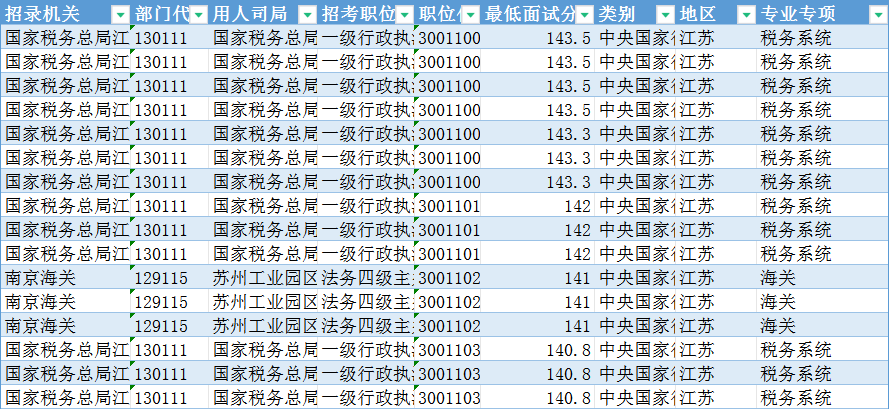This screenshot has height=409, width=889.
Task: Select the 类别 header cell text
Action: (617, 14)
